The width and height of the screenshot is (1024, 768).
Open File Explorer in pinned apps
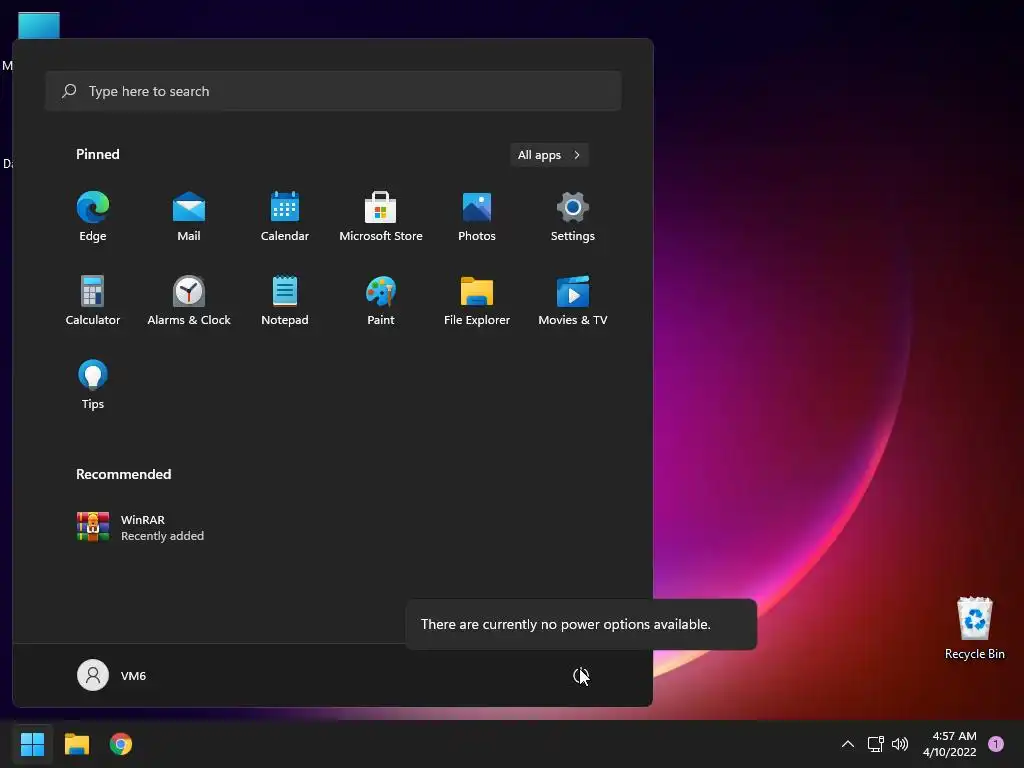click(x=477, y=300)
